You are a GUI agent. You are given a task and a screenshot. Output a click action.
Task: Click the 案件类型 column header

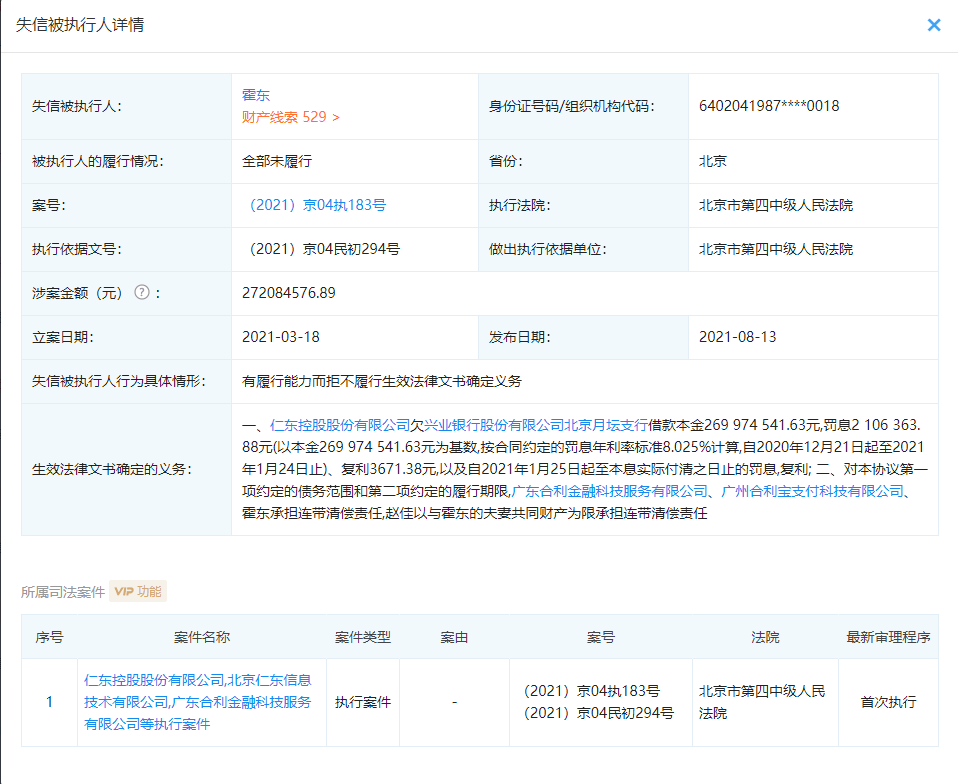tap(362, 637)
